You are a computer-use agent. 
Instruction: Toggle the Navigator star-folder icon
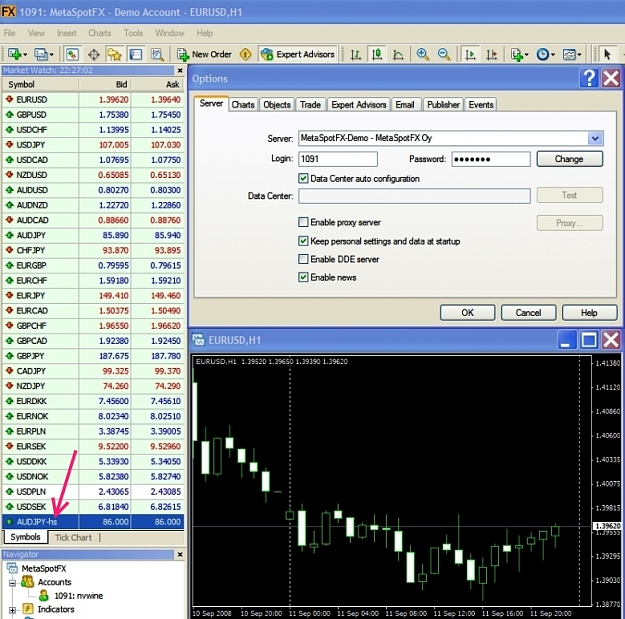114,54
